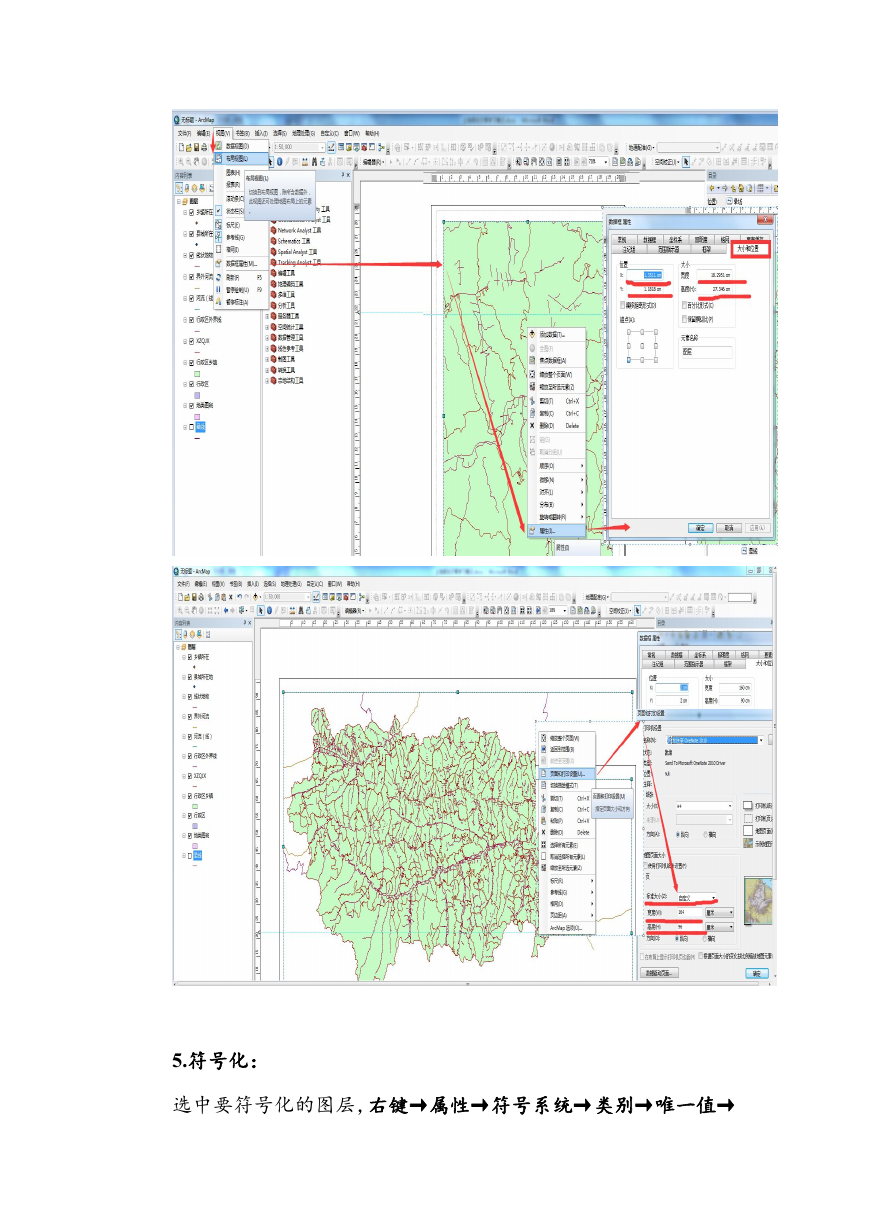Click 确定 button in page setup dialog

[757, 973]
